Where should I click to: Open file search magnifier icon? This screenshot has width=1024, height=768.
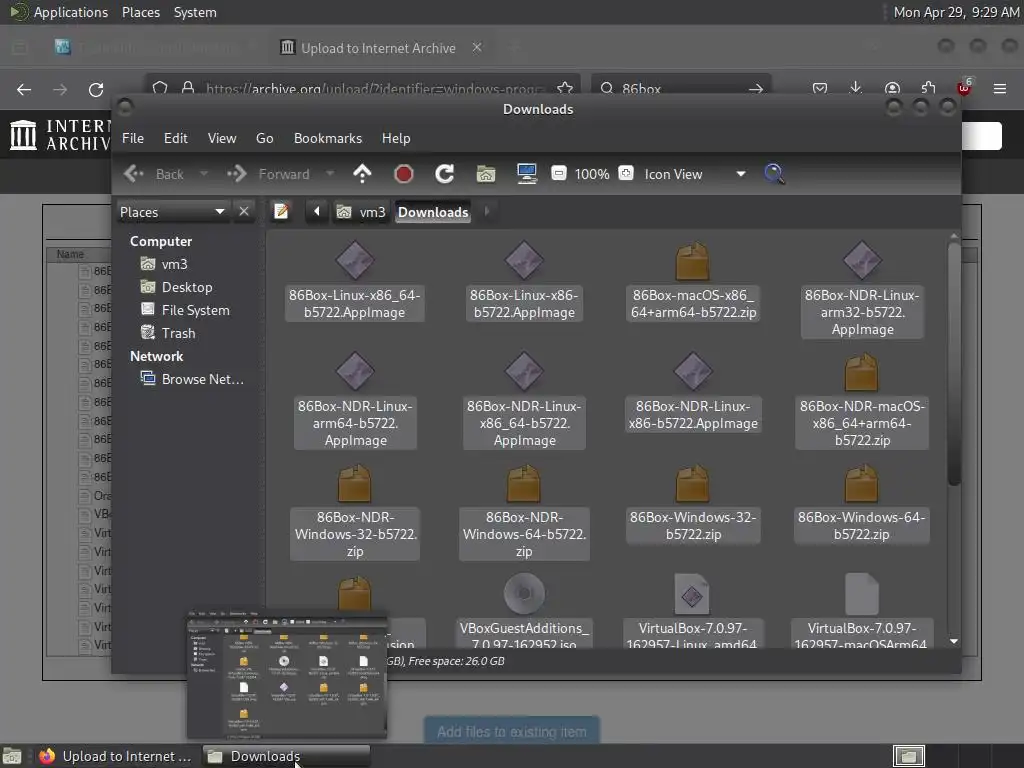point(775,174)
